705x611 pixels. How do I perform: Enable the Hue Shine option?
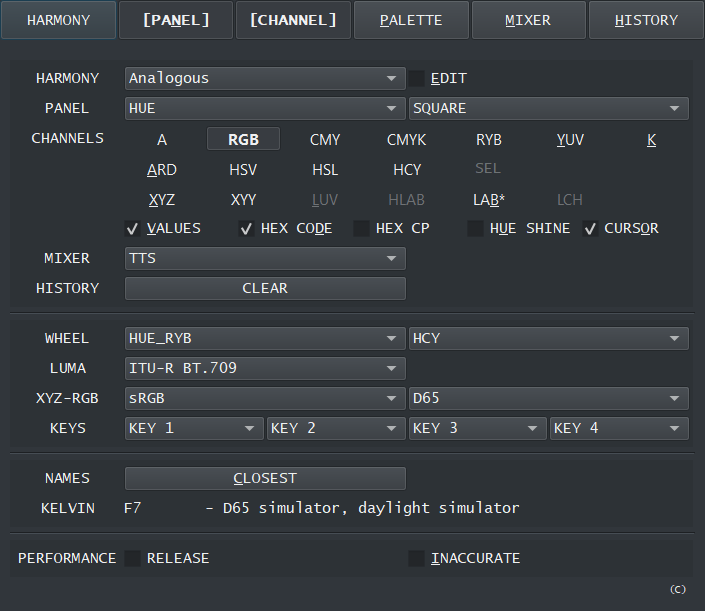pos(476,228)
